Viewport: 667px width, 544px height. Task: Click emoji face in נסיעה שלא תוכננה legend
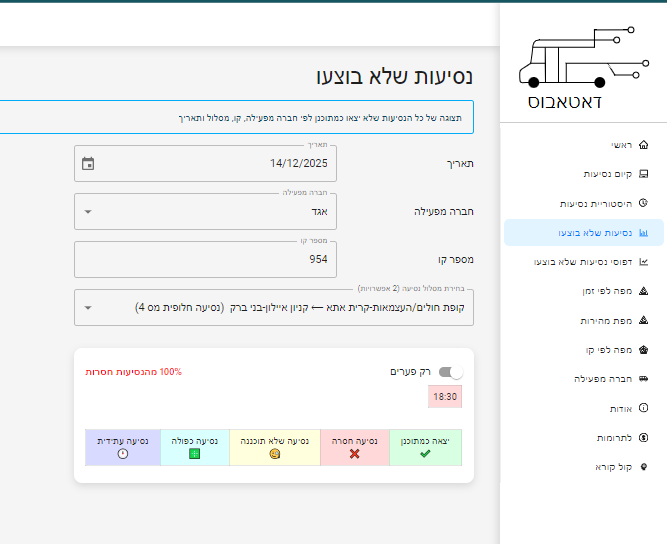coord(275,454)
